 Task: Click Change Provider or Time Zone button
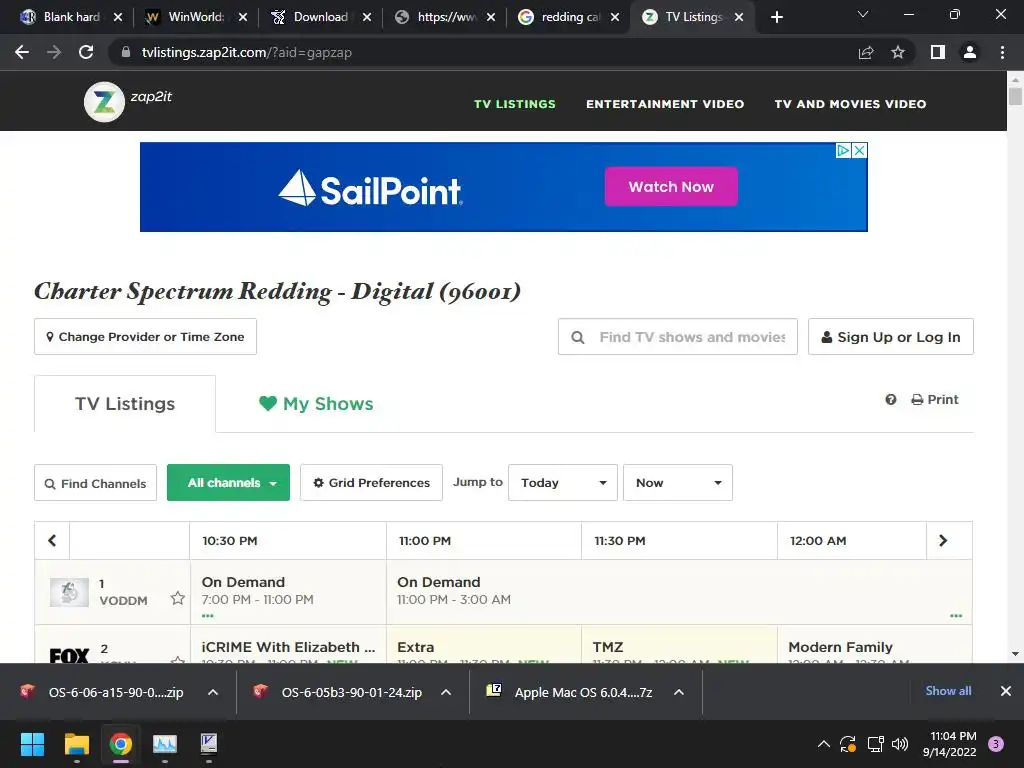pos(145,336)
